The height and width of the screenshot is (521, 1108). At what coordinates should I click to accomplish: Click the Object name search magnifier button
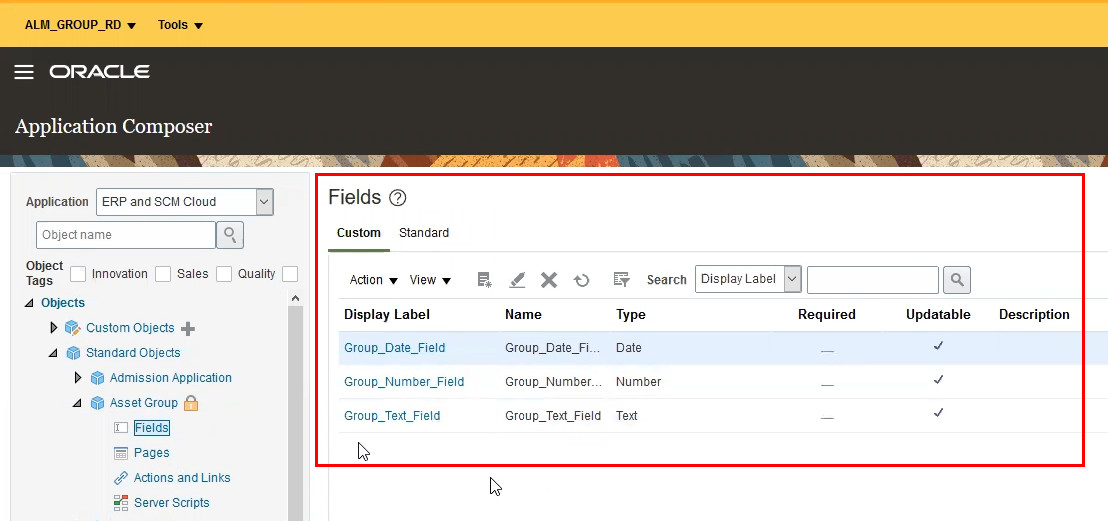[230, 235]
